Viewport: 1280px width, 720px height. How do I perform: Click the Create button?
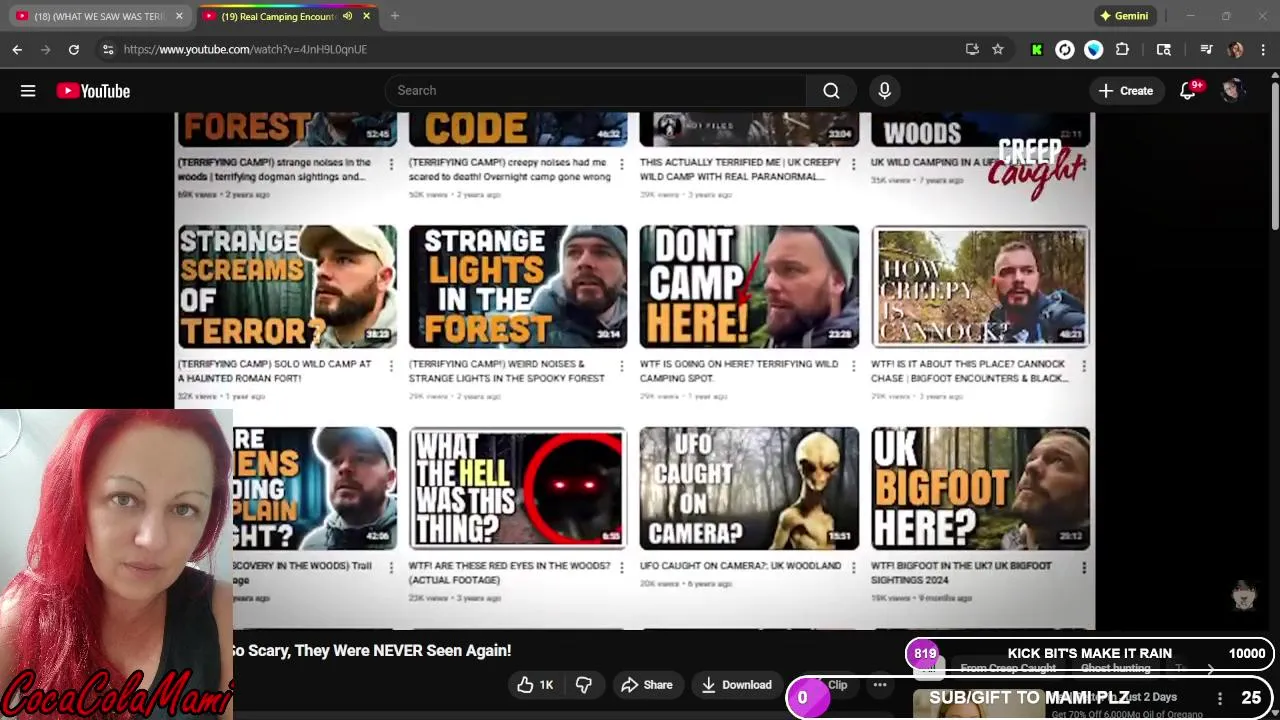coord(1126,91)
